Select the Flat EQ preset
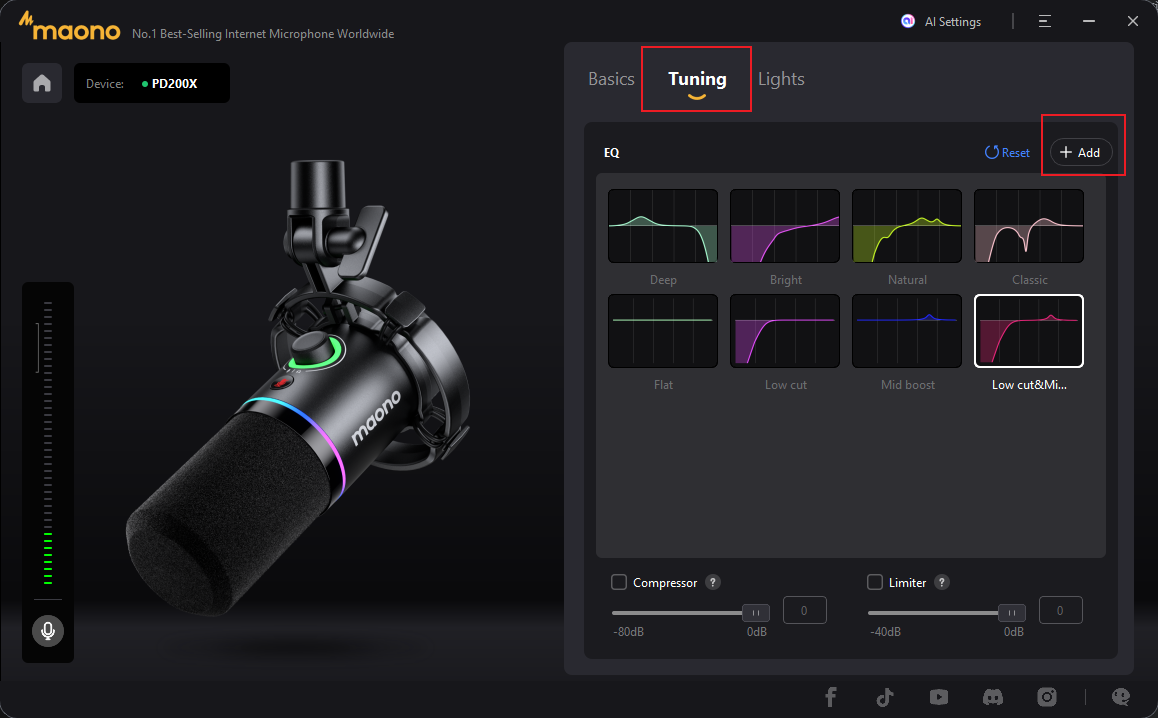Image resolution: width=1158 pixels, height=718 pixels. [663, 331]
